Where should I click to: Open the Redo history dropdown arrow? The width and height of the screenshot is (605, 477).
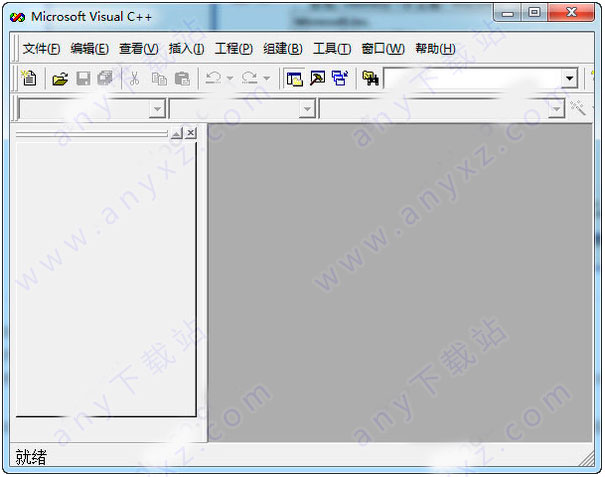tap(266, 78)
